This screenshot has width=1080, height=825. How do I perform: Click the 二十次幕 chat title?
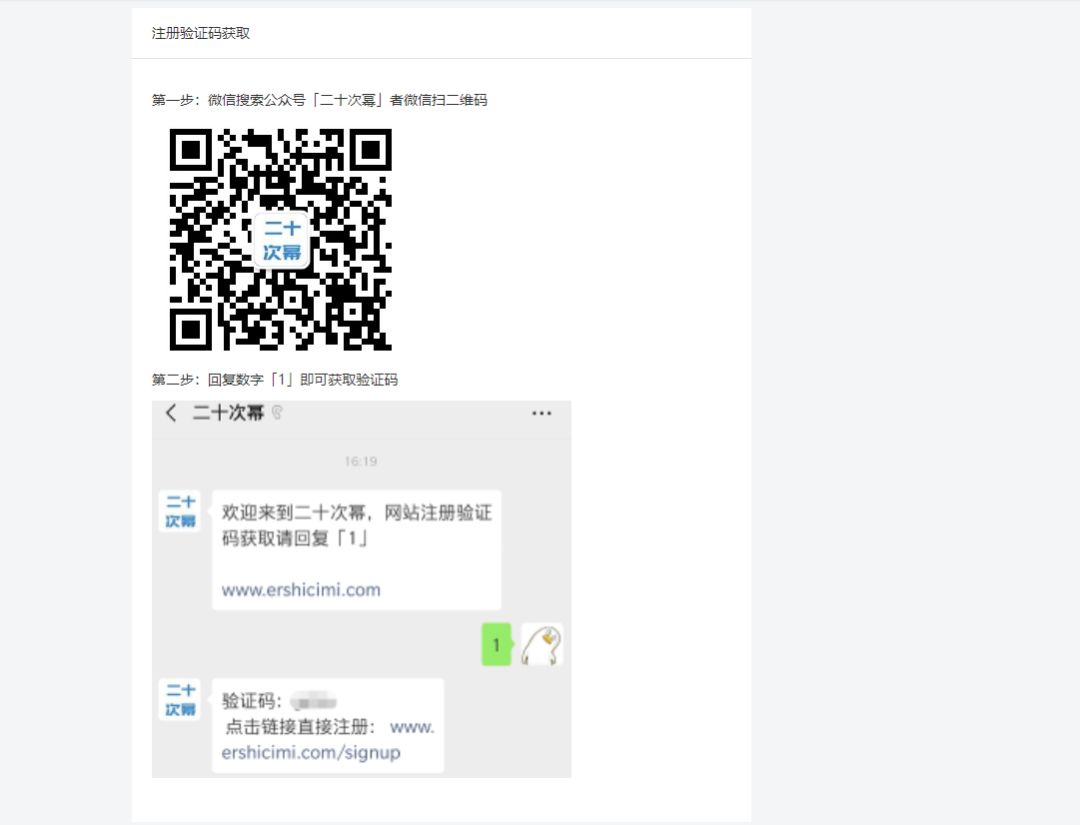pos(228,412)
